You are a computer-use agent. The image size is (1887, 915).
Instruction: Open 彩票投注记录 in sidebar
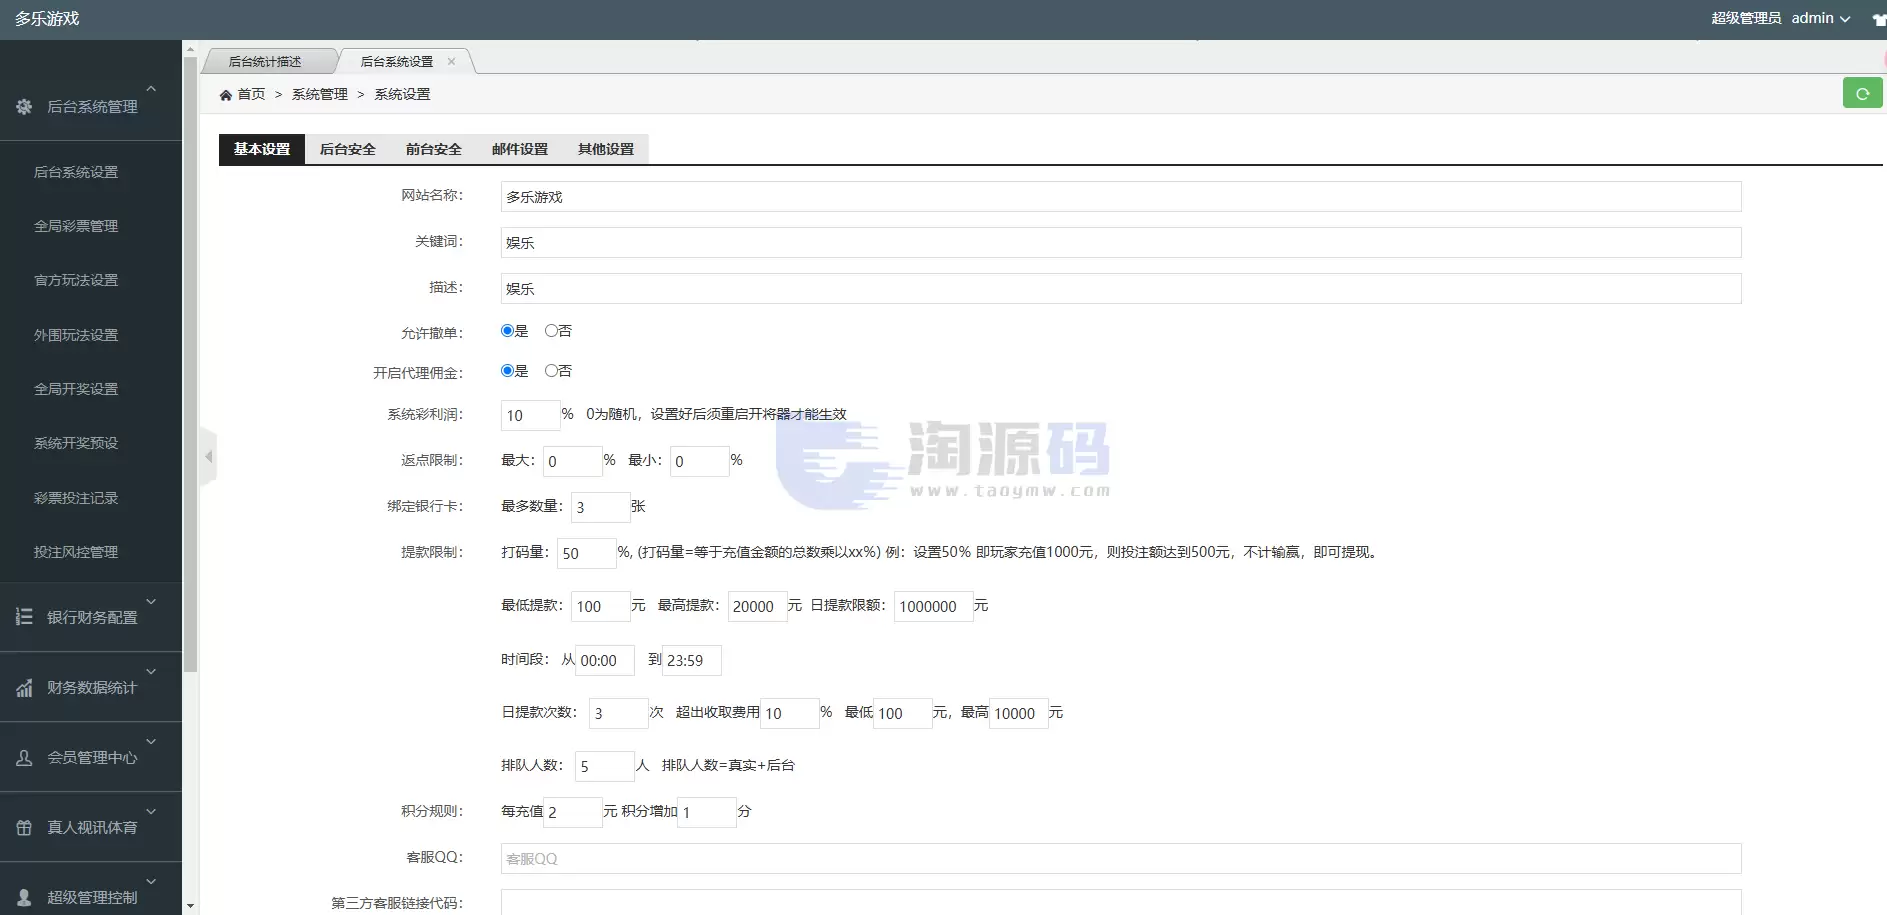(76, 498)
